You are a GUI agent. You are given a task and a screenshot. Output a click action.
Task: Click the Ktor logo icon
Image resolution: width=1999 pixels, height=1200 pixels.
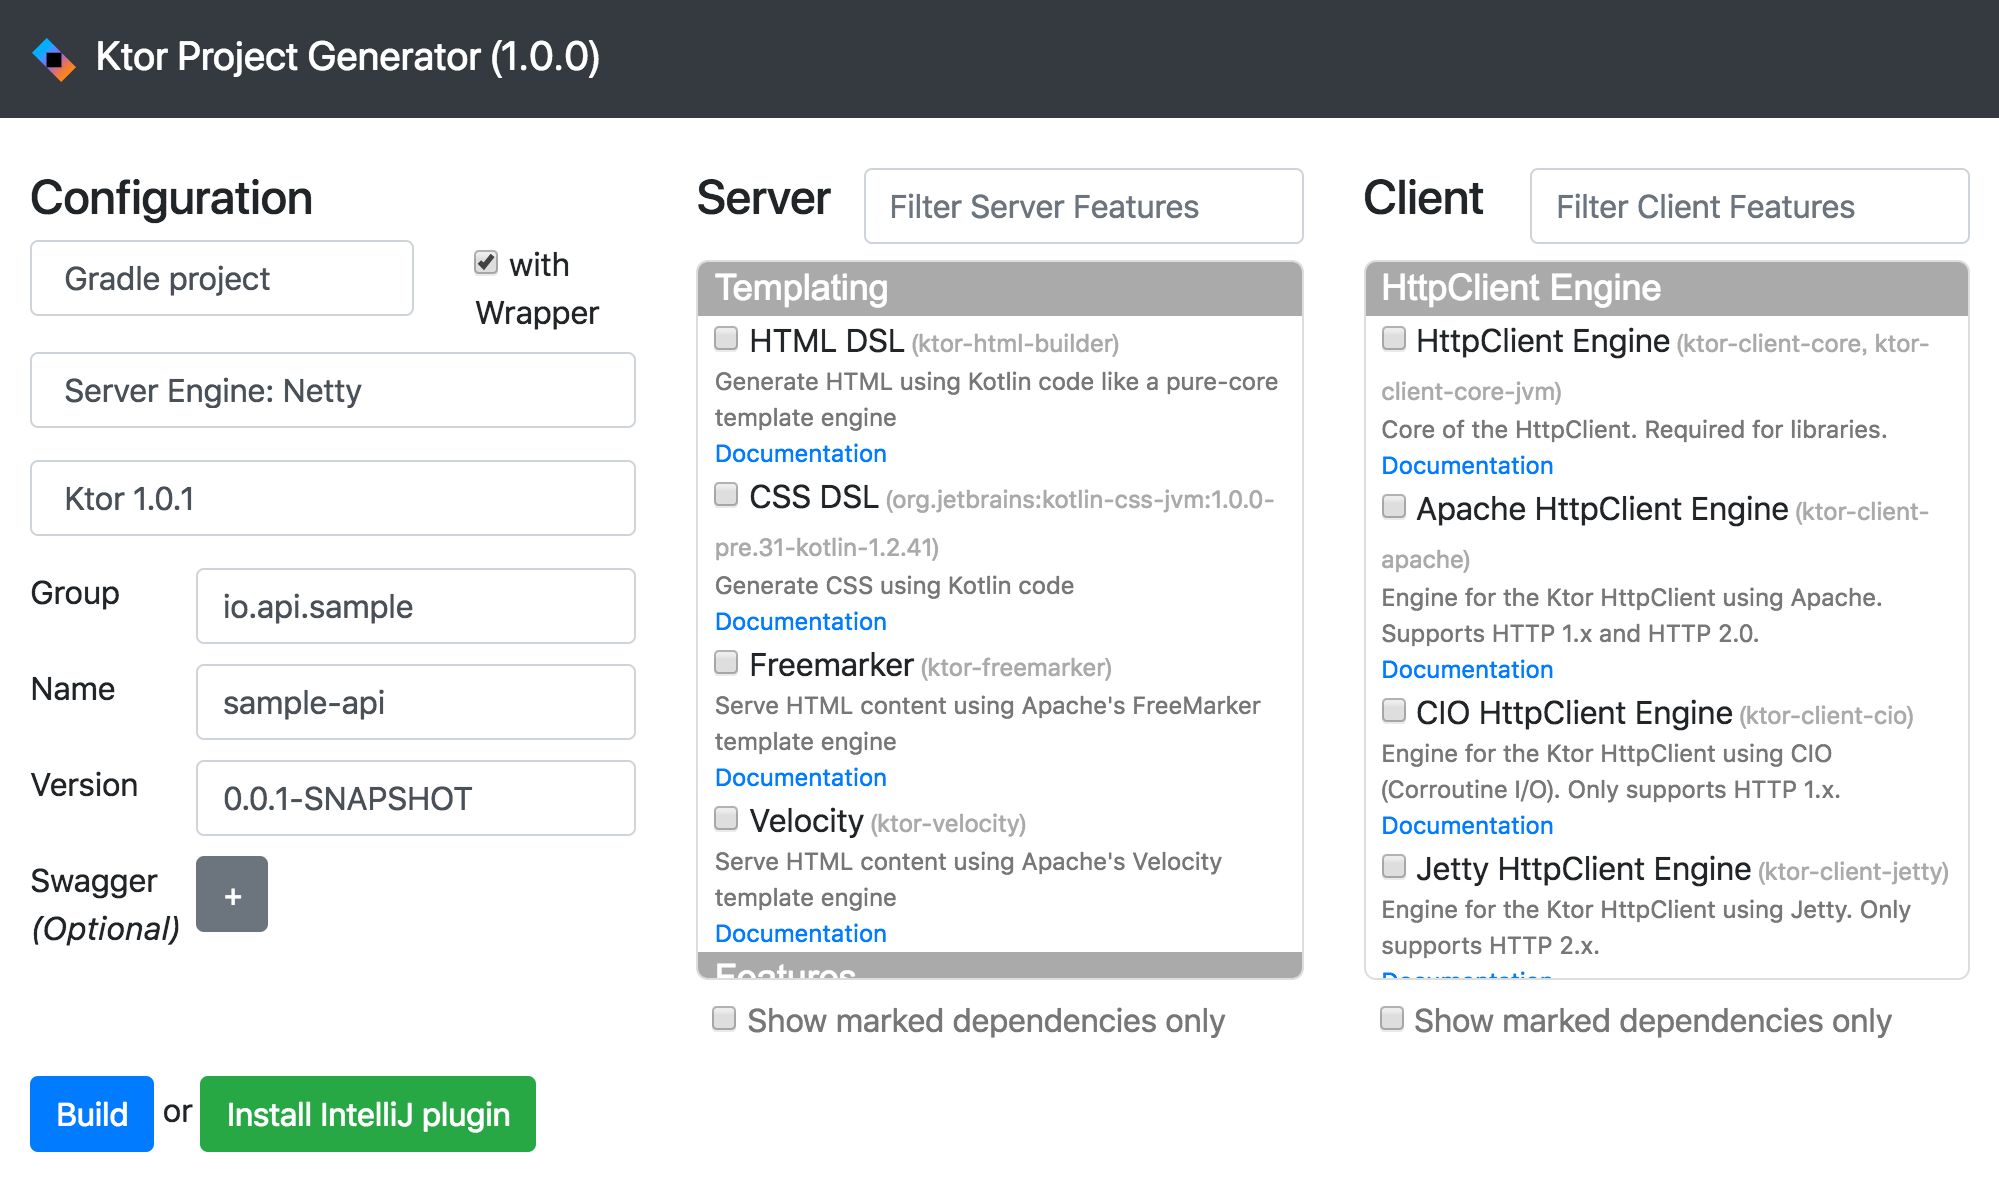point(53,58)
